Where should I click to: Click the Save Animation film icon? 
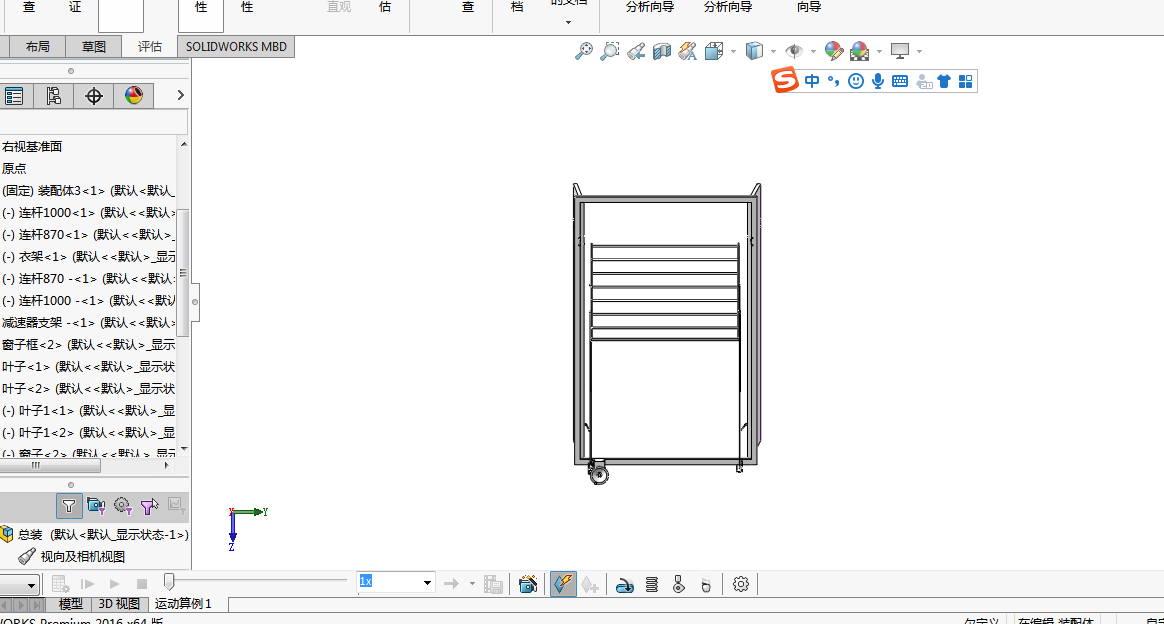click(494, 584)
